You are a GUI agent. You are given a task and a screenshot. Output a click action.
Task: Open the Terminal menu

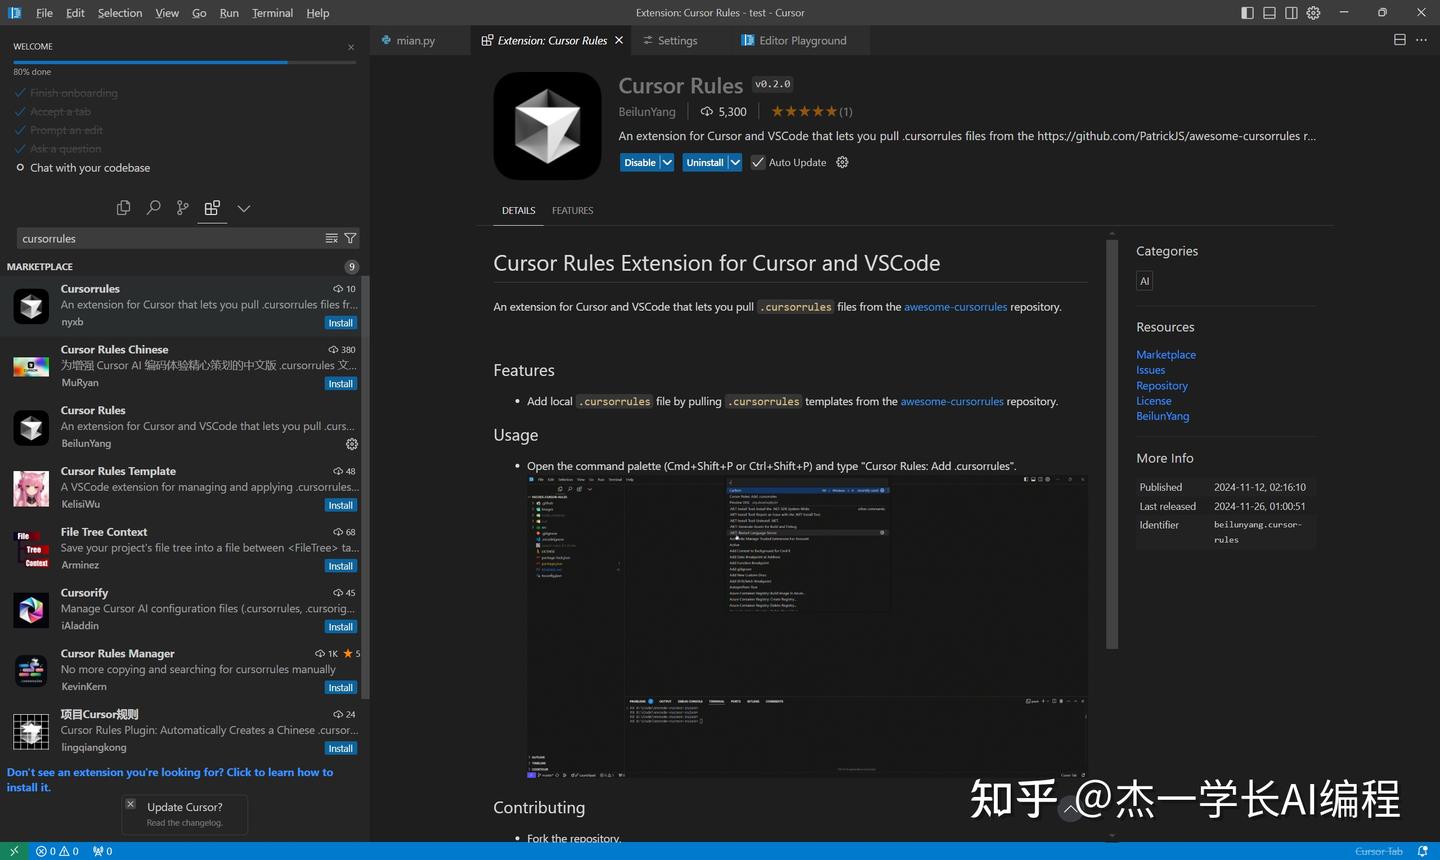coord(272,13)
